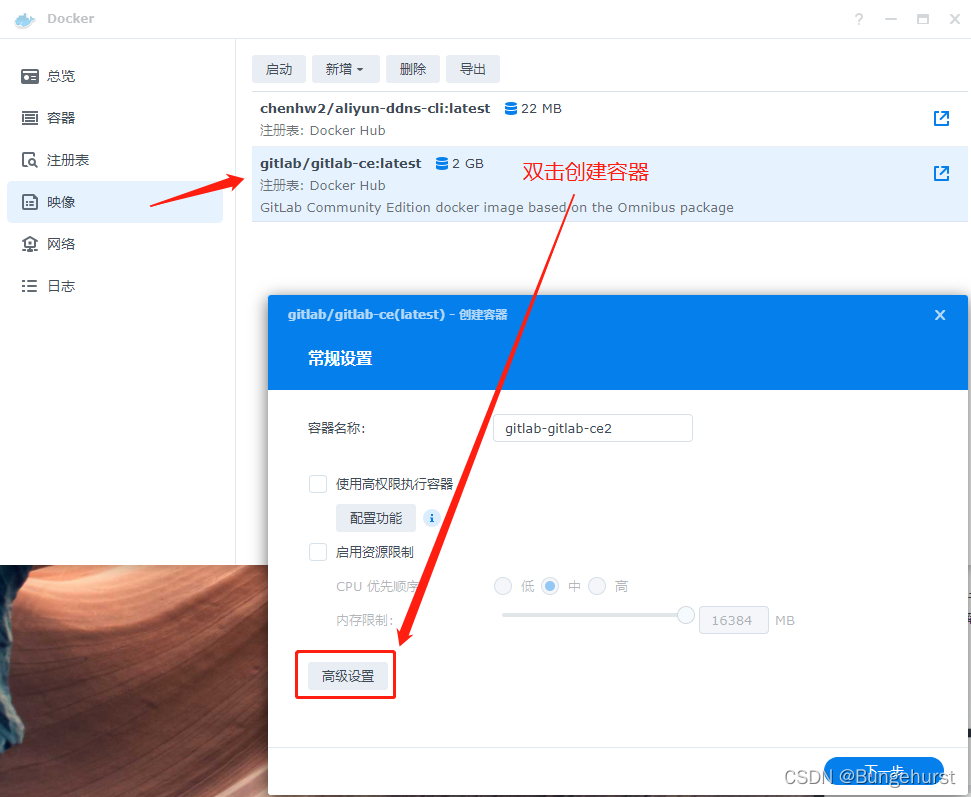Enable the 启用资源限制 checkbox
Viewport: 971px width, 797px height.
click(317, 551)
